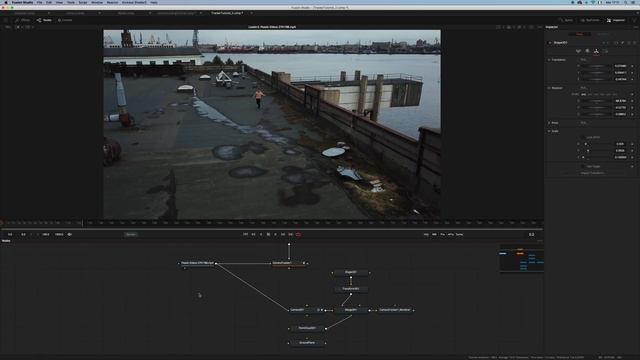Toggle keyframe diamond for Rotation Y
Image resolution: width=640 pixels, height=360 pixels.
click(x=632, y=108)
